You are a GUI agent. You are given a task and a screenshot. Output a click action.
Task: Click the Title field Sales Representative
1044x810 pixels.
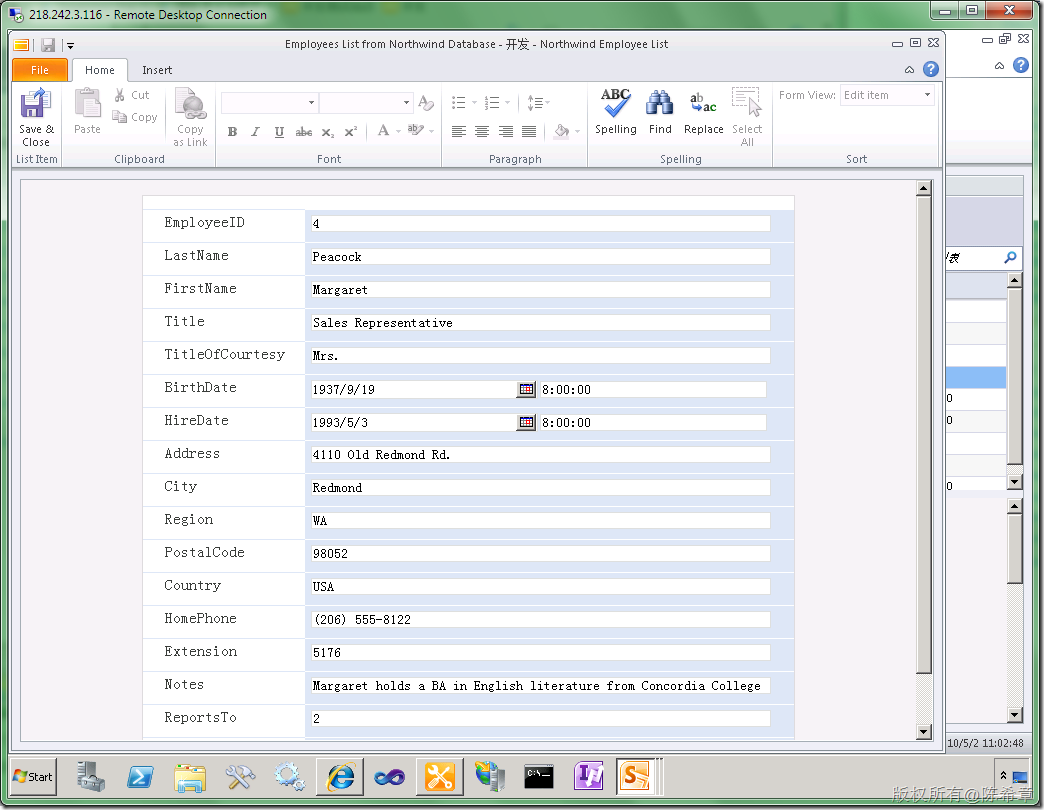click(x=541, y=323)
